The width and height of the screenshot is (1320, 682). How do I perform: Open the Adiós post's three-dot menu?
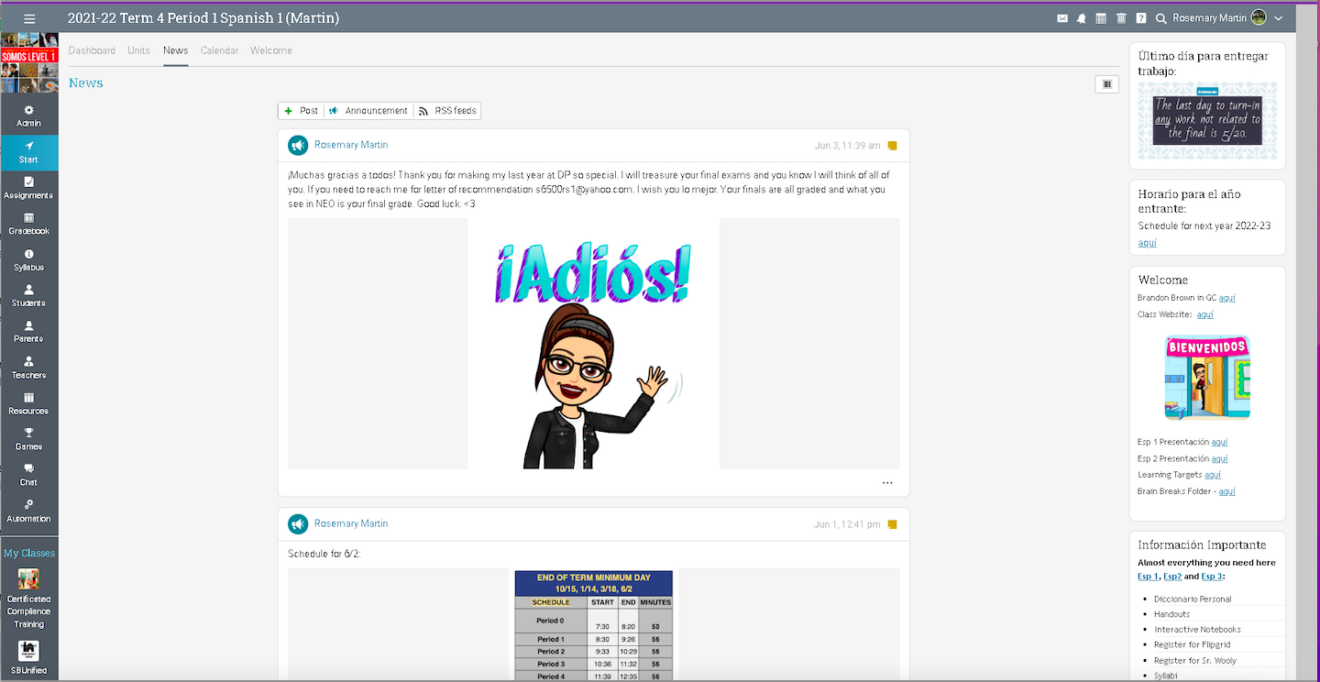887,483
